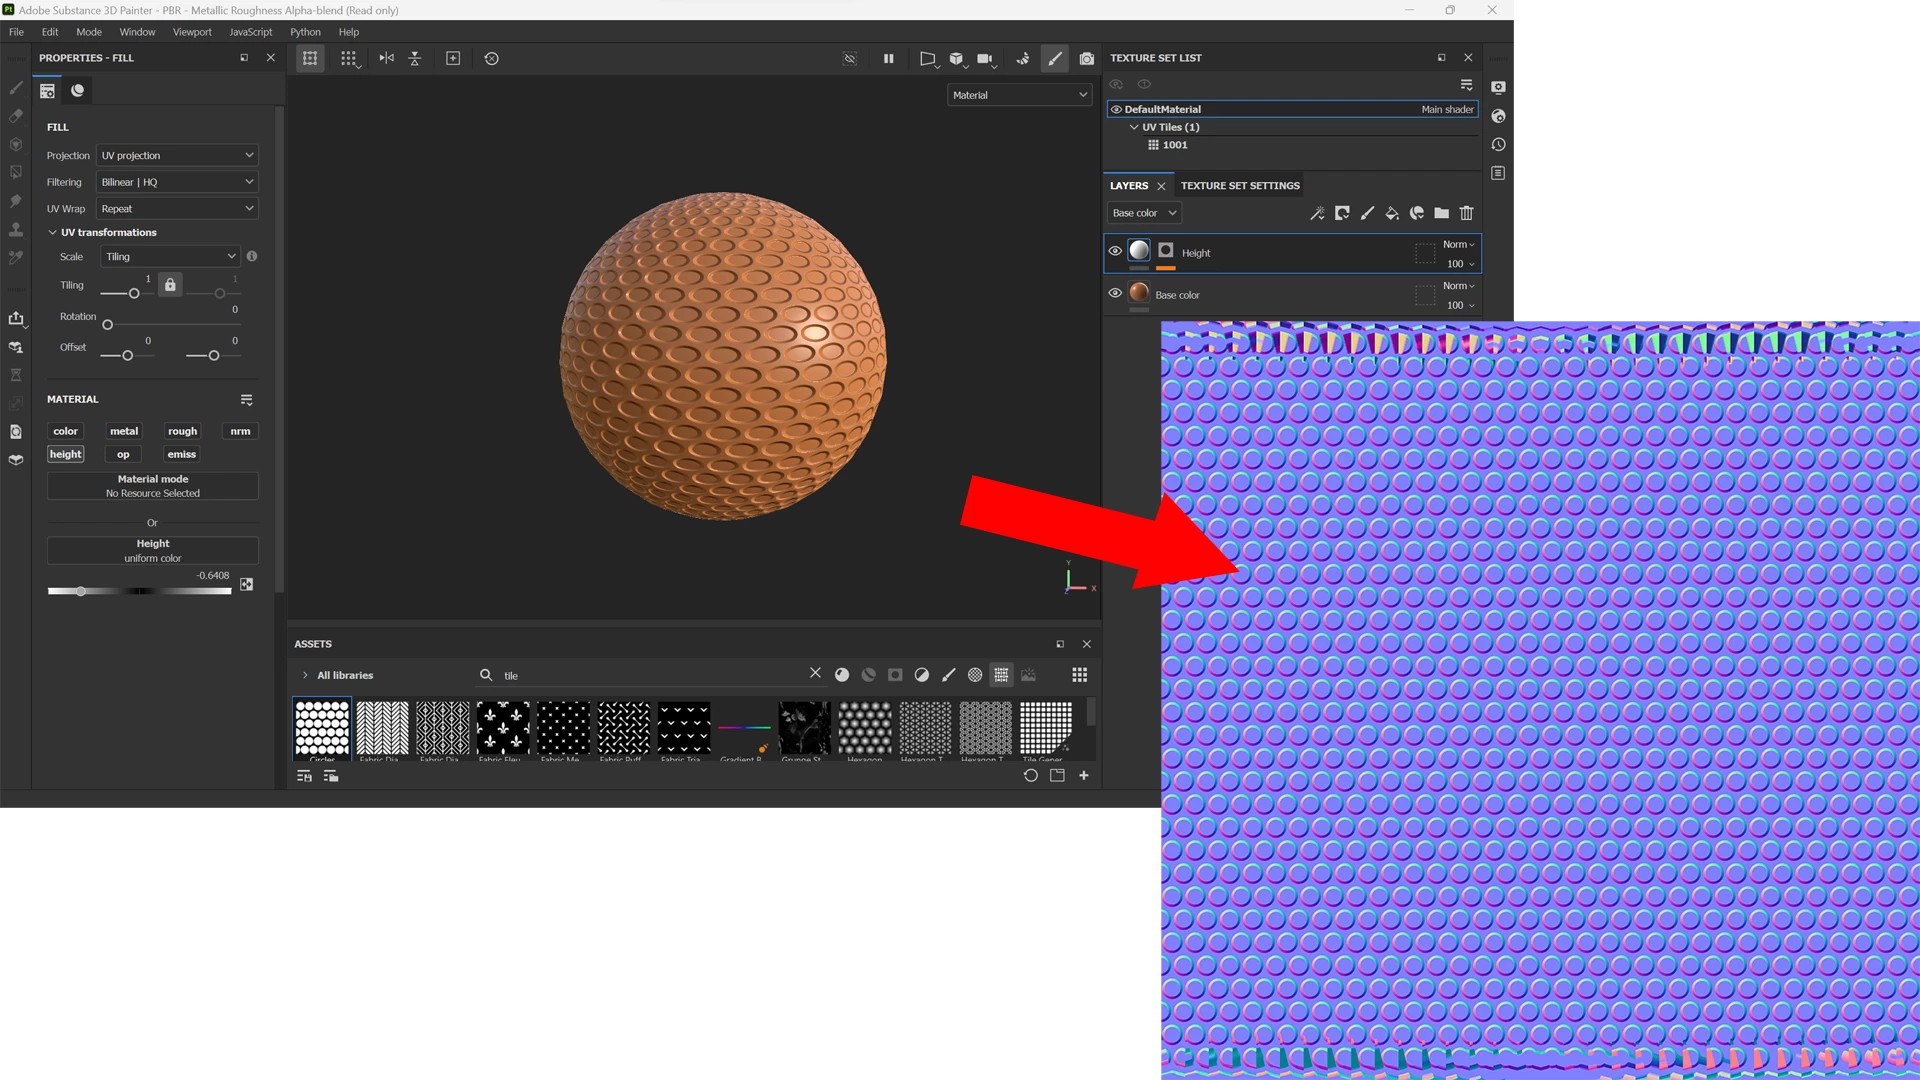The width and height of the screenshot is (1920, 1080).
Task: Open the Projection dropdown
Action: (177, 156)
